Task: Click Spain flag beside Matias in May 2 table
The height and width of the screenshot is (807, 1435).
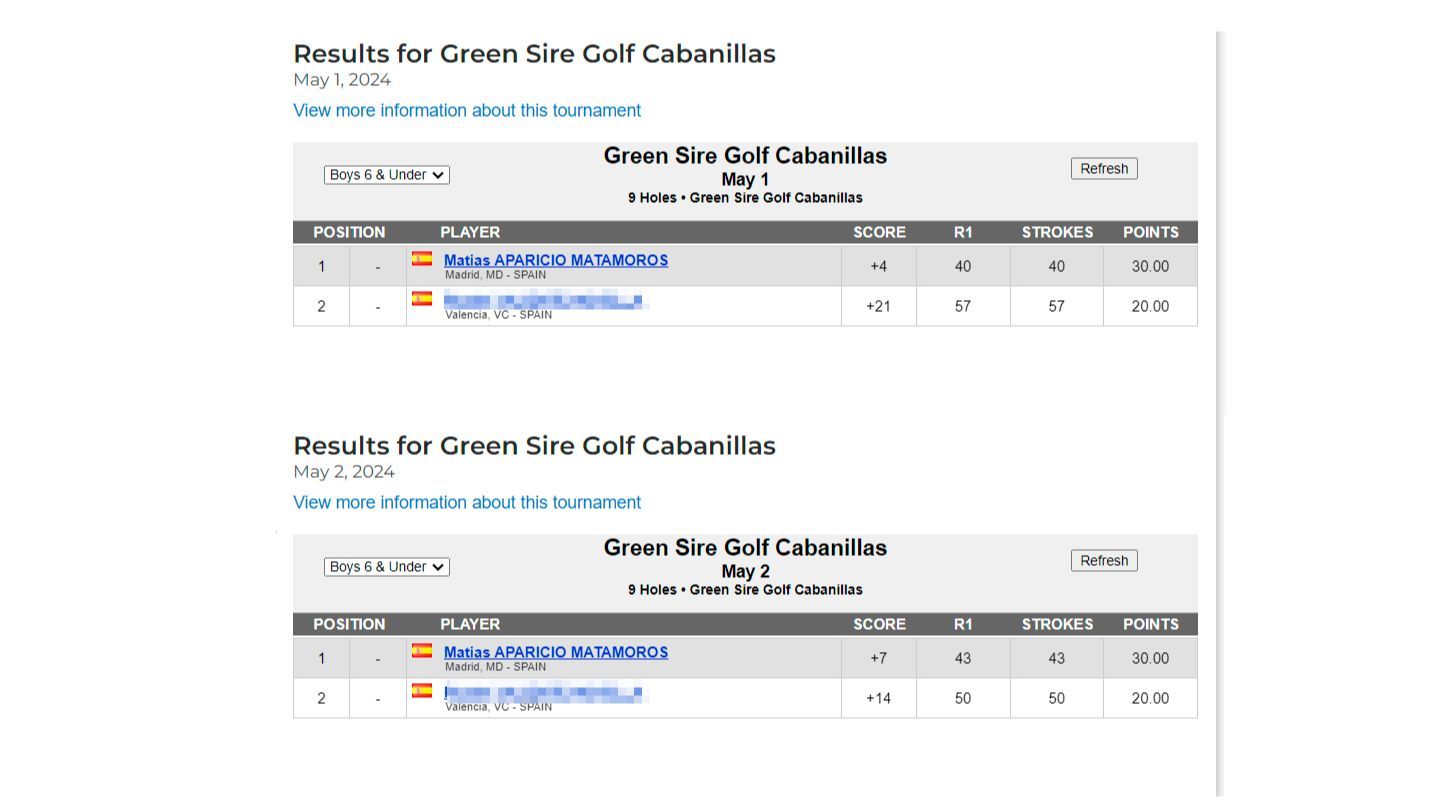Action: 422,651
